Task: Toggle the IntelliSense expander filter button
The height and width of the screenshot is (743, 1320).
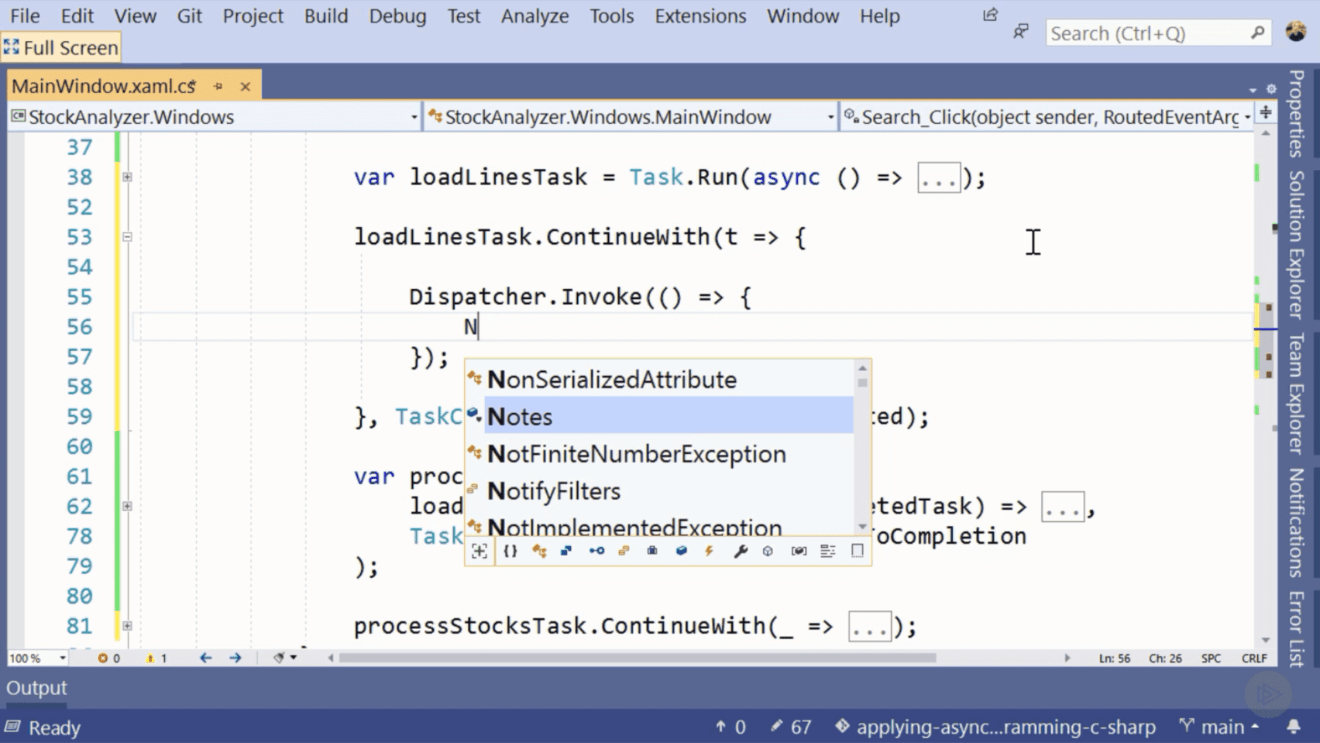Action: pos(480,551)
